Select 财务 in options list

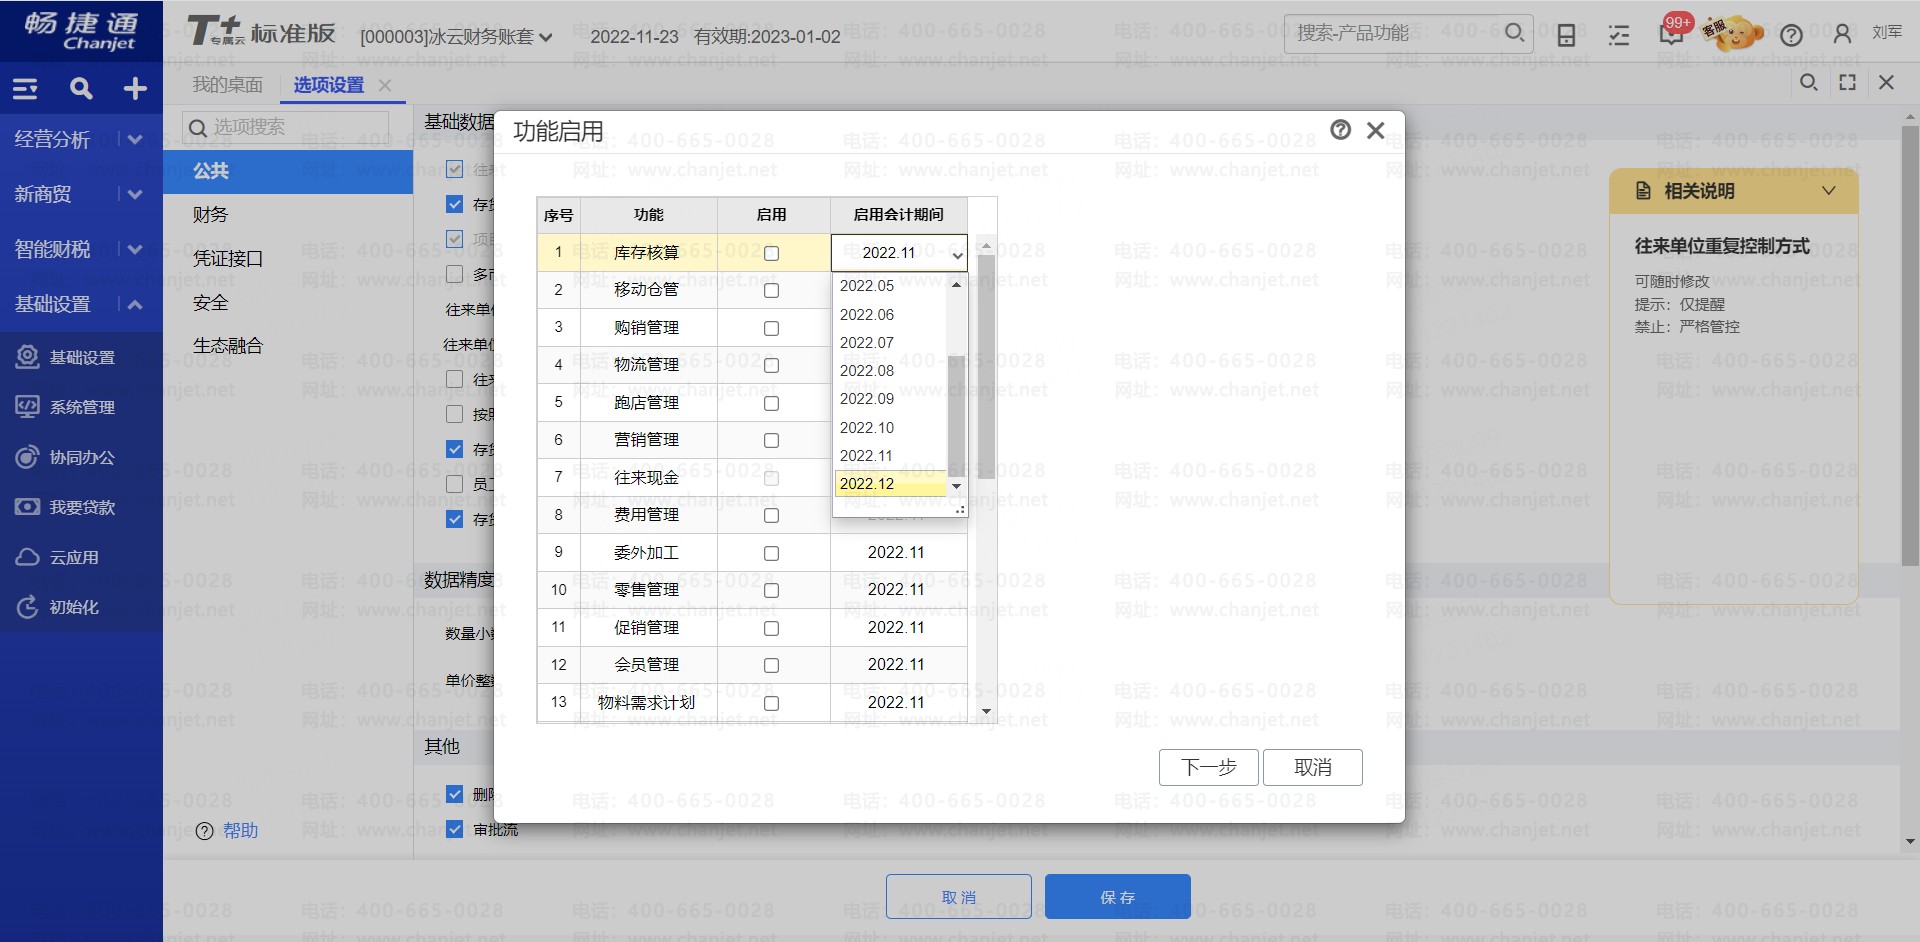pos(211,215)
